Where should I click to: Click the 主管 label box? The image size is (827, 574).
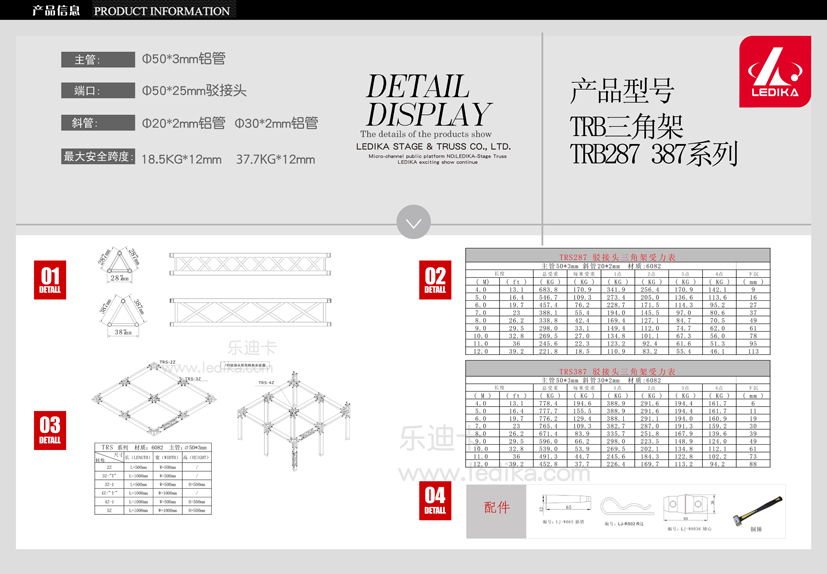coord(98,60)
